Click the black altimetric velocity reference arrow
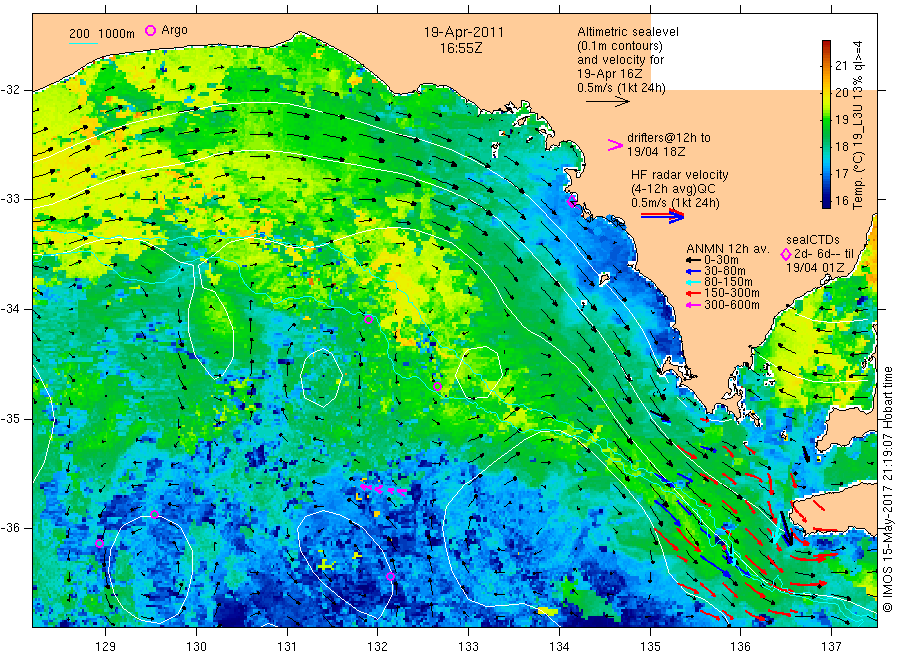Image resolution: width=900 pixels, height=660 pixels. [x=608, y=102]
